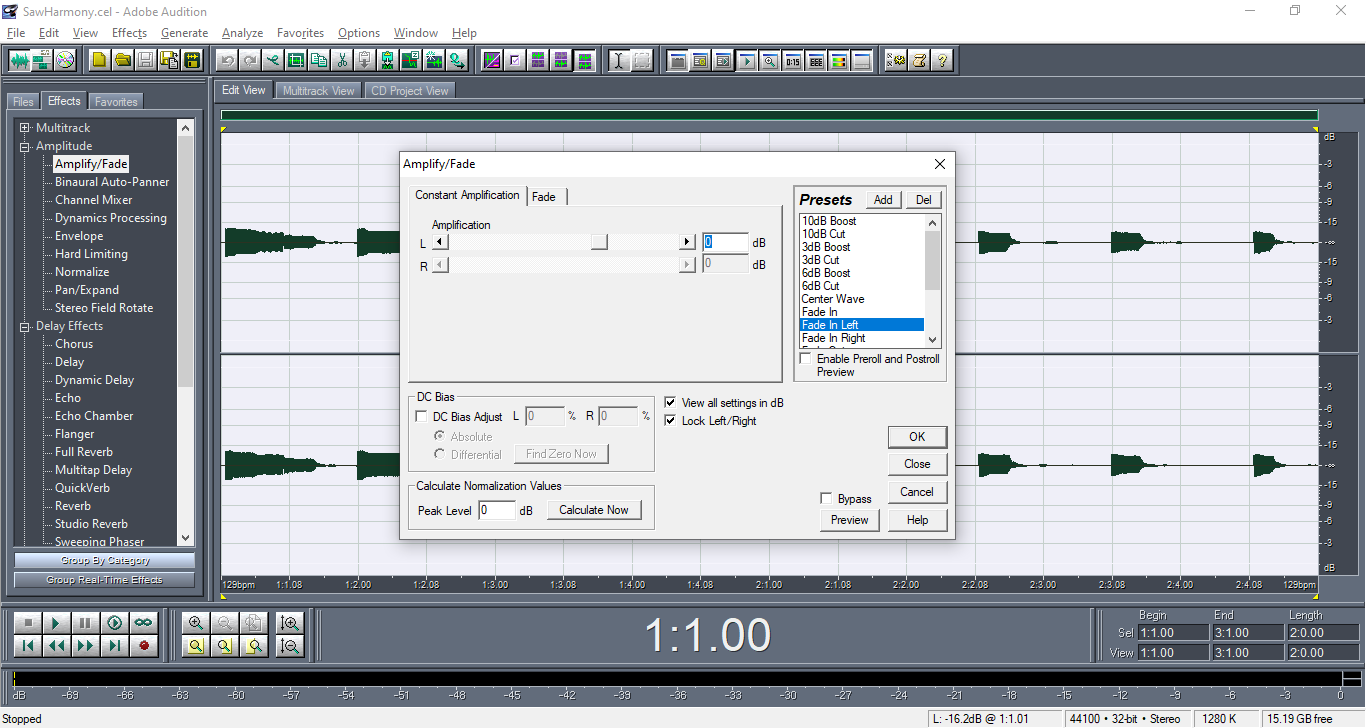Toggle the Bypass checkbox
1366x728 pixels.
826,499
